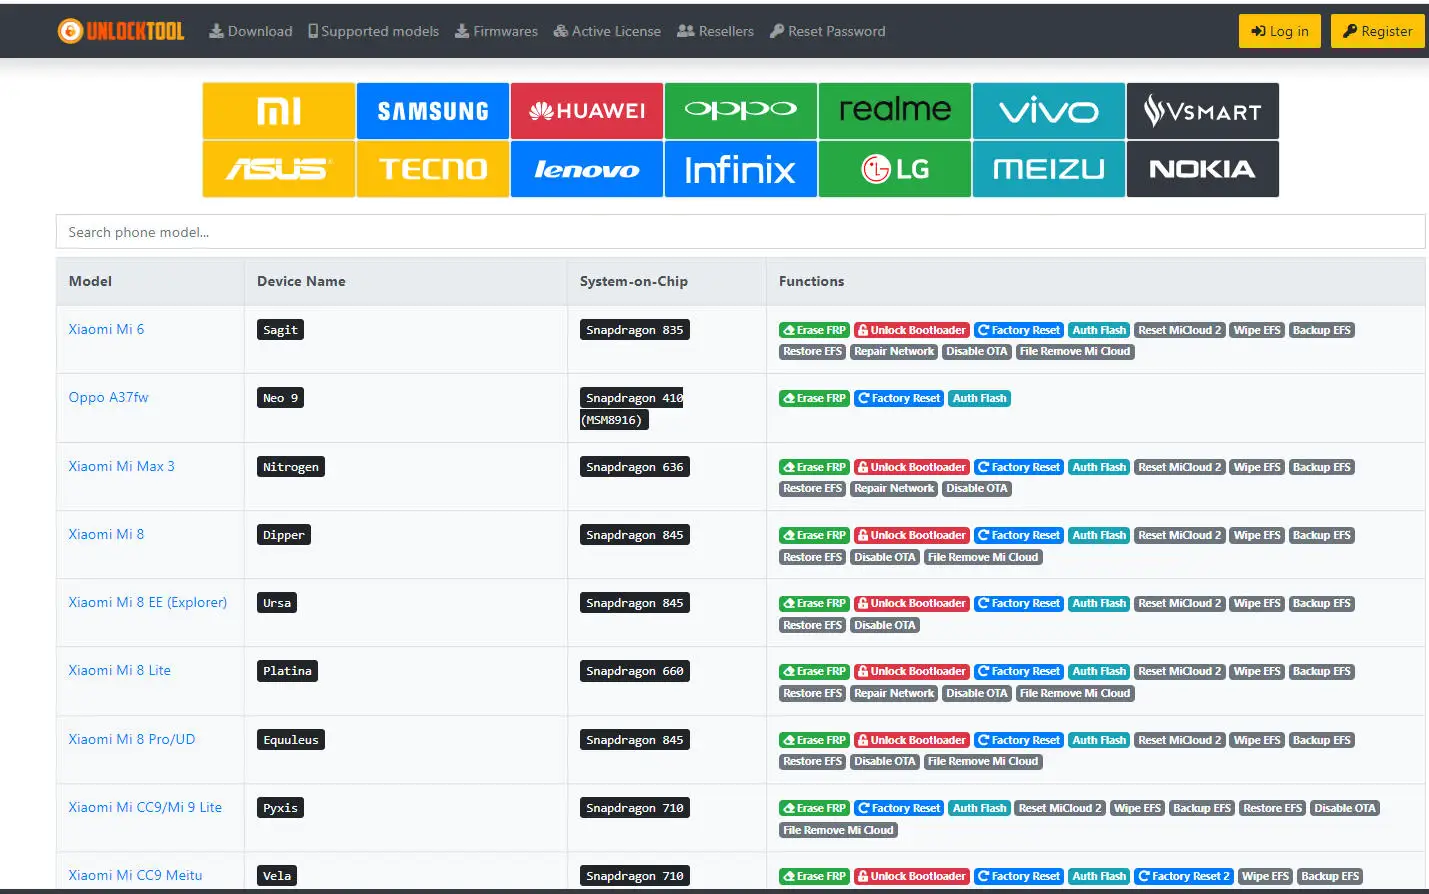The height and width of the screenshot is (894, 1429).
Task: Select the Nokia brand tile
Action: pyautogui.click(x=1202, y=169)
